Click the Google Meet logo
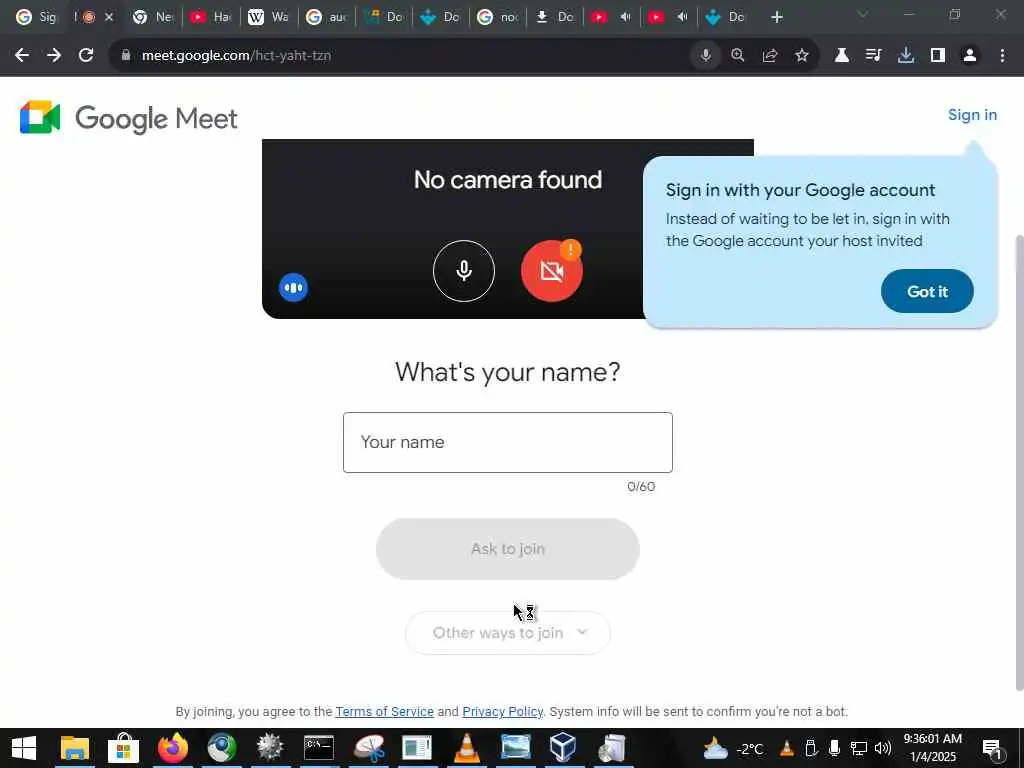This screenshot has height=768, width=1024. pyautogui.click(x=129, y=118)
